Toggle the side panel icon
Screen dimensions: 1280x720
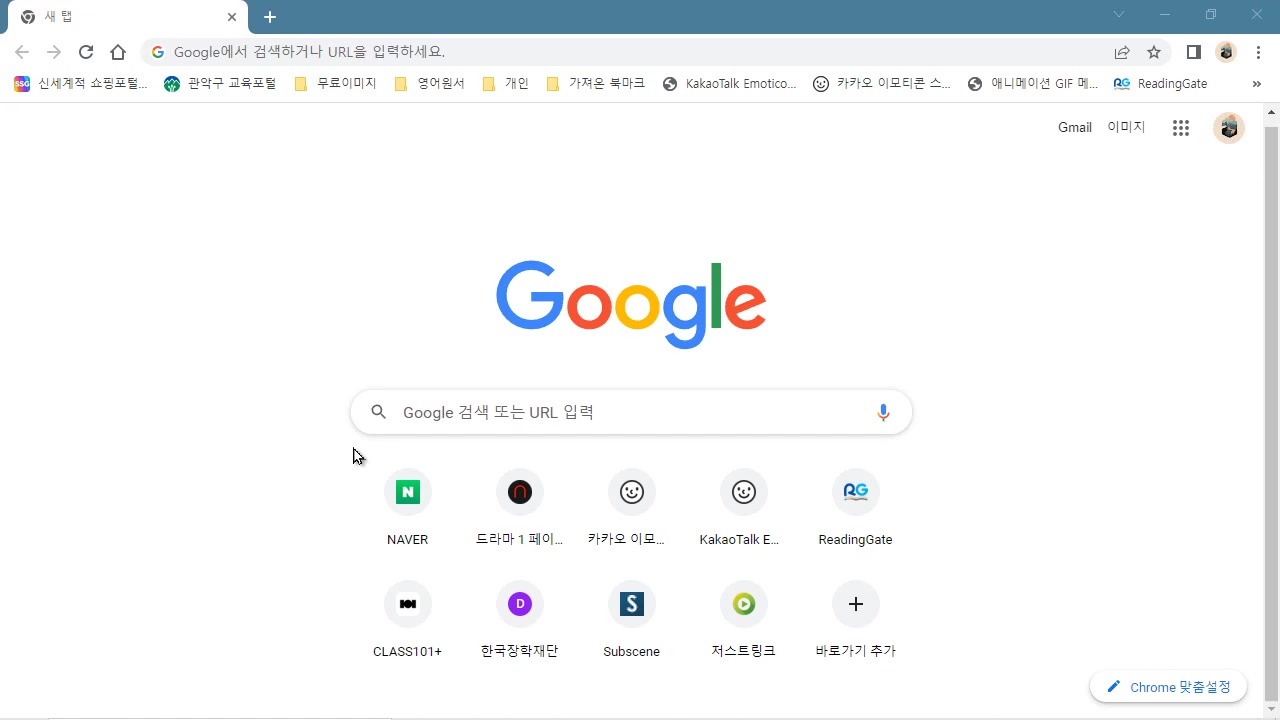click(x=1192, y=52)
